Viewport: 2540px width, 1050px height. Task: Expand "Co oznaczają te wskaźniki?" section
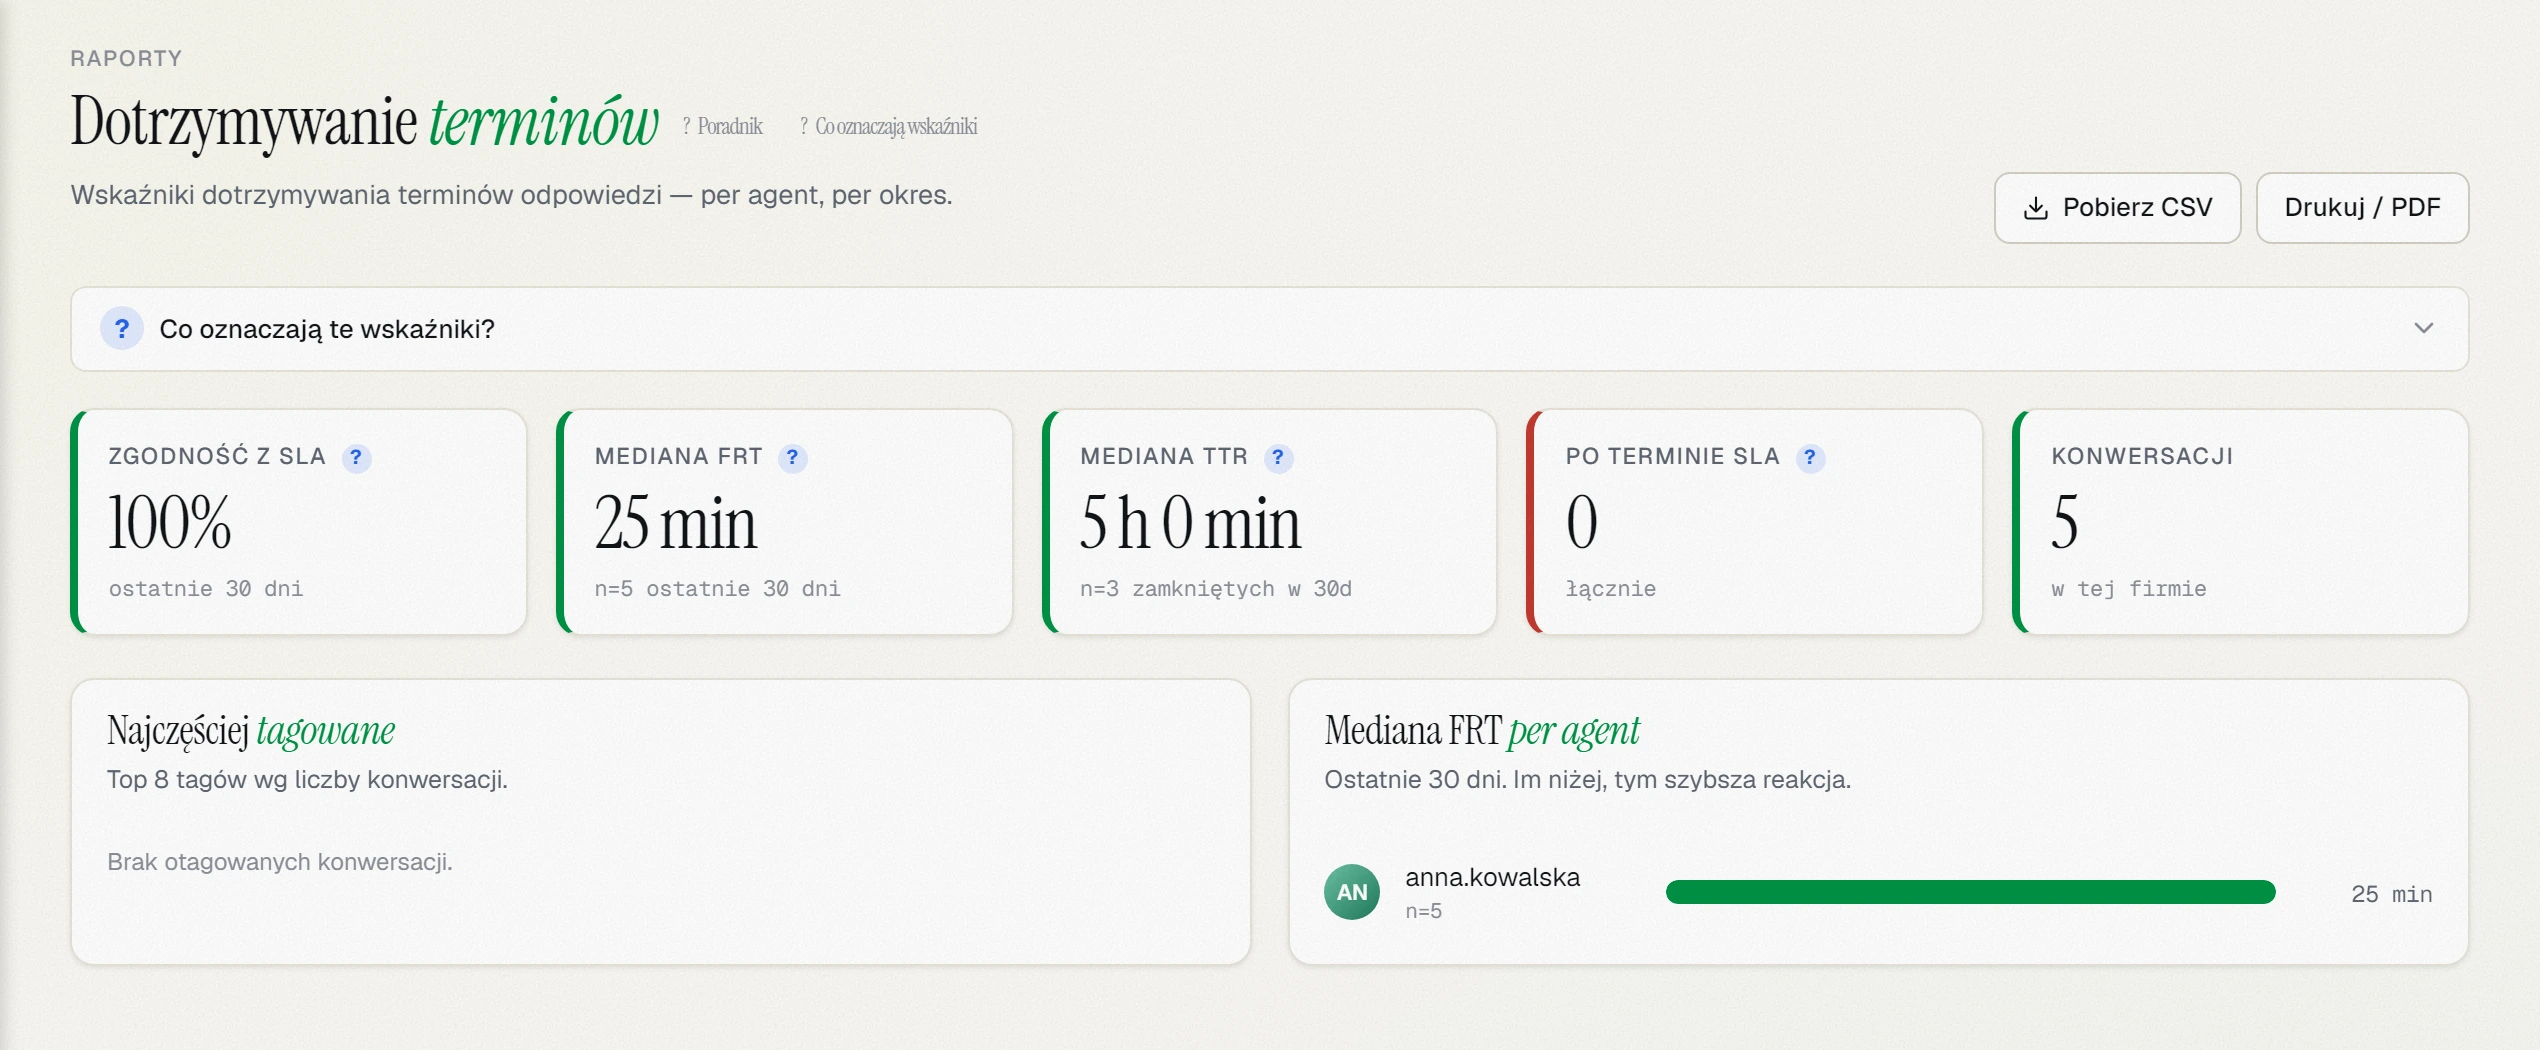tap(1270, 329)
